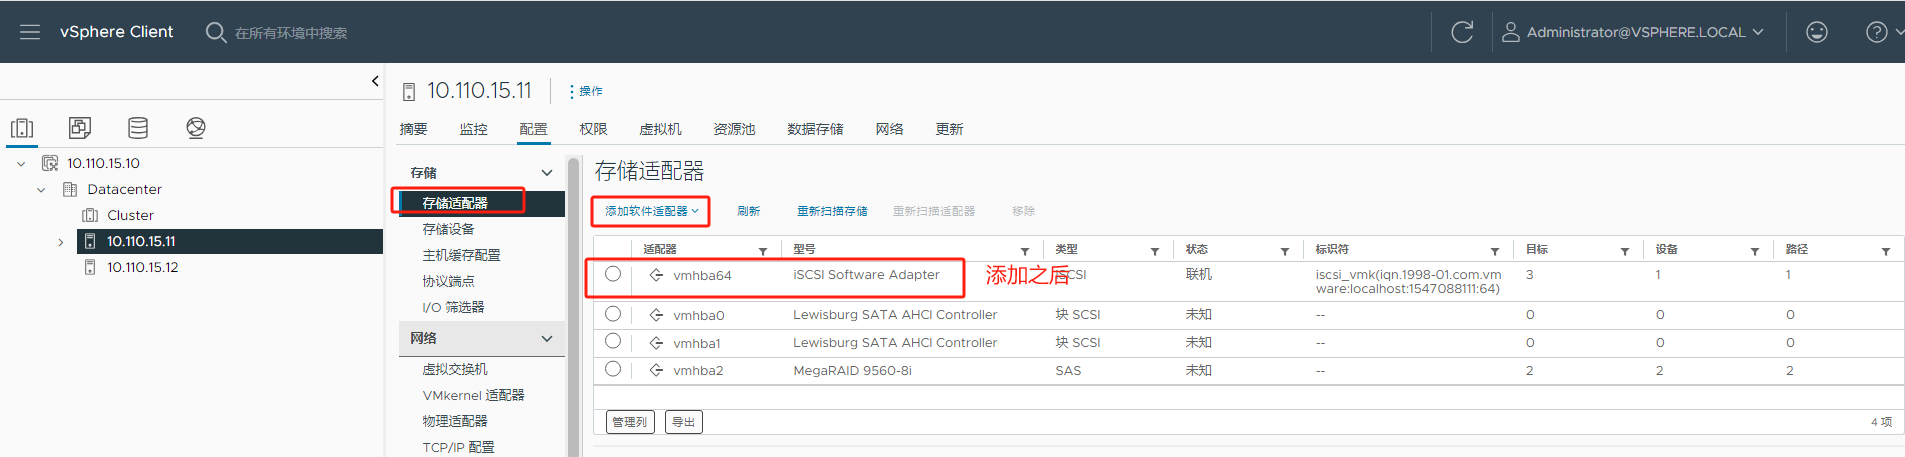This screenshot has width=1905, height=457.
Task: Expand the 10.110.15.11 host tree node
Action: (x=61, y=241)
